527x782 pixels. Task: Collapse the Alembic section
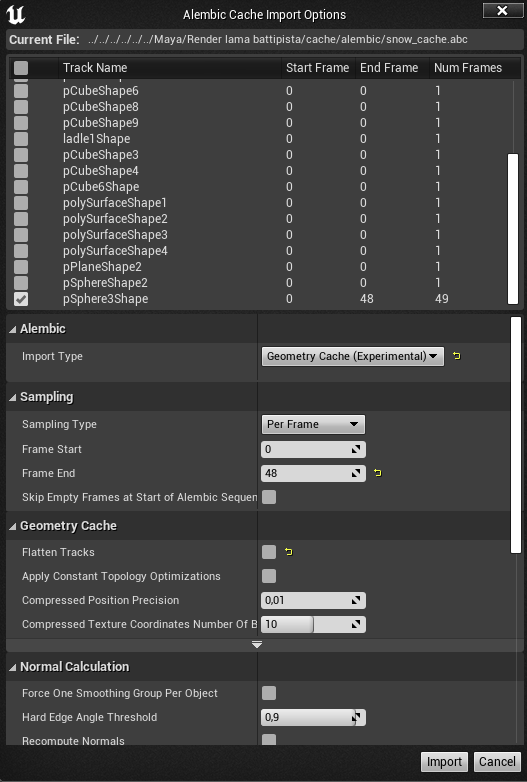pos(13,329)
